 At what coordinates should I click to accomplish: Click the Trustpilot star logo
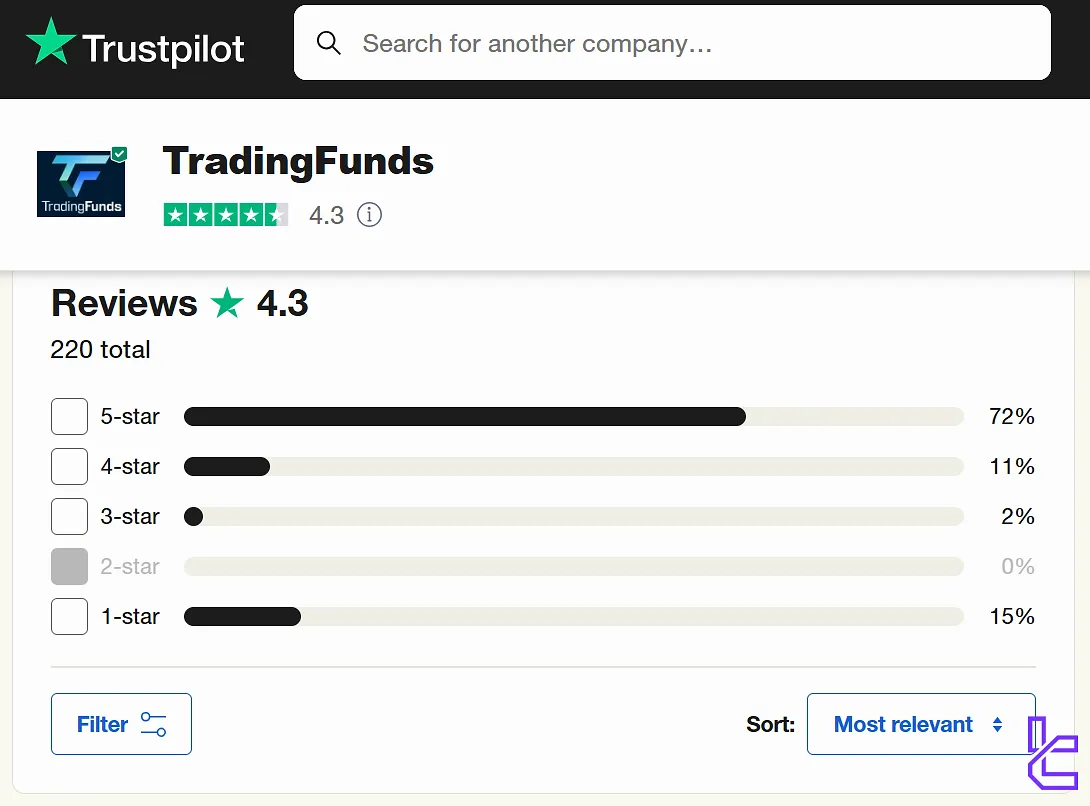click(x=51, y=43)
